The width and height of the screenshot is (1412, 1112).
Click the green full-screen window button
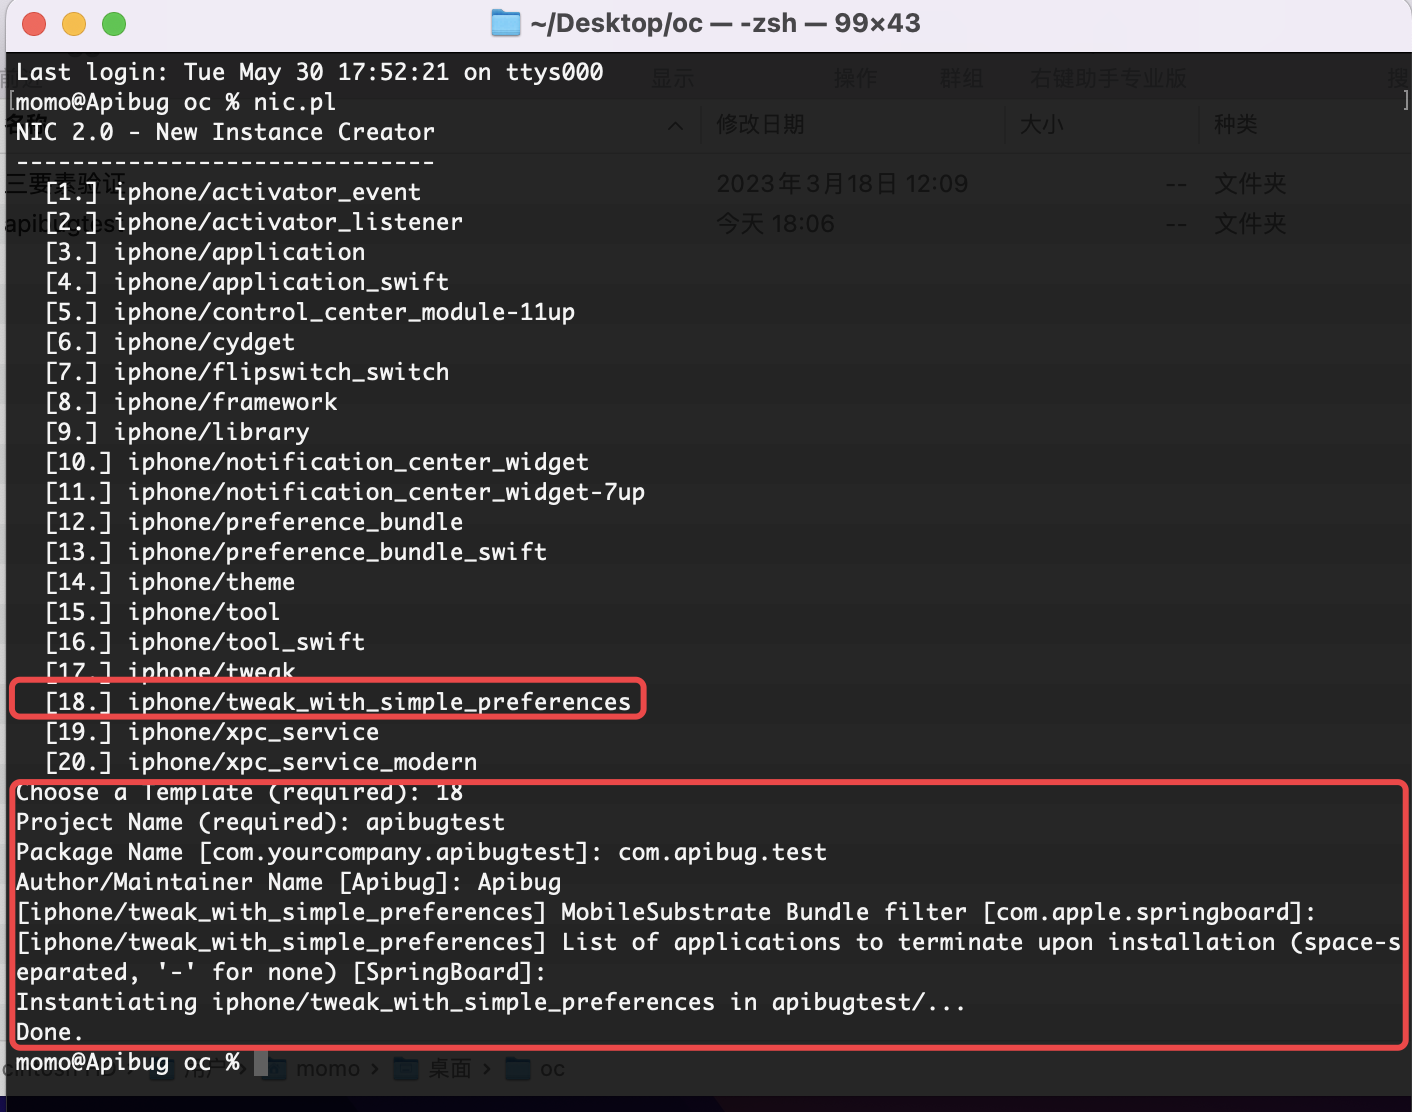114,24
